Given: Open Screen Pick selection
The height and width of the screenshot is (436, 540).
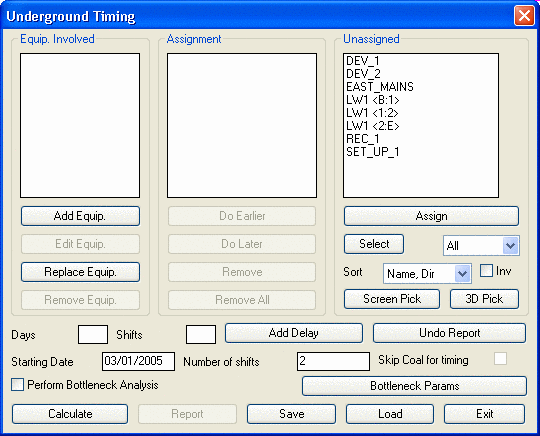Looking at the screenshot, I should tap(392, 299).
